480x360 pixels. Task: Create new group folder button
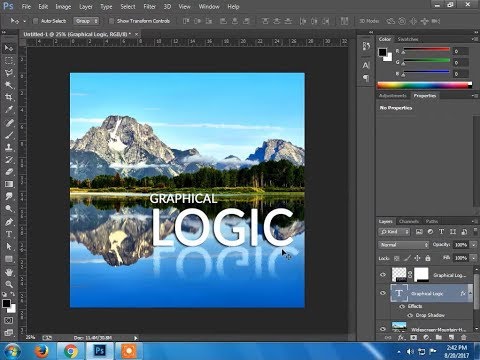click(439, 337)
